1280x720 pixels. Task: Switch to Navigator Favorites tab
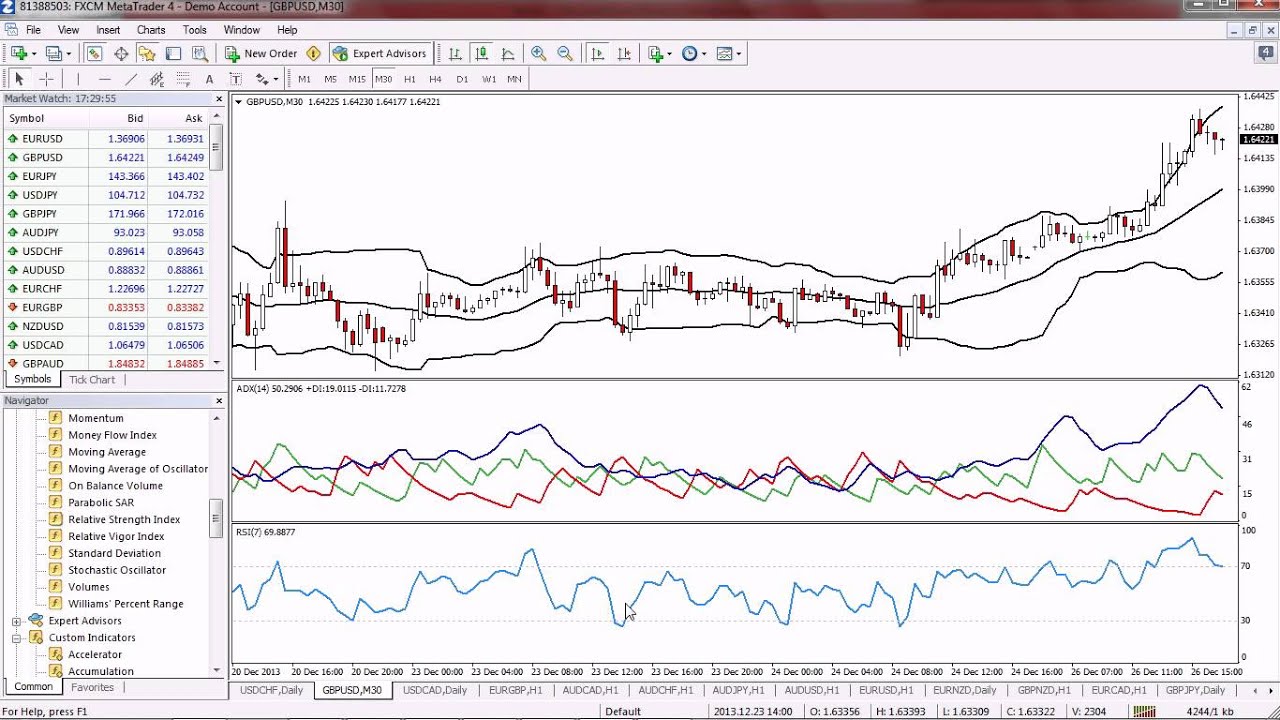[x=92, y=688]
